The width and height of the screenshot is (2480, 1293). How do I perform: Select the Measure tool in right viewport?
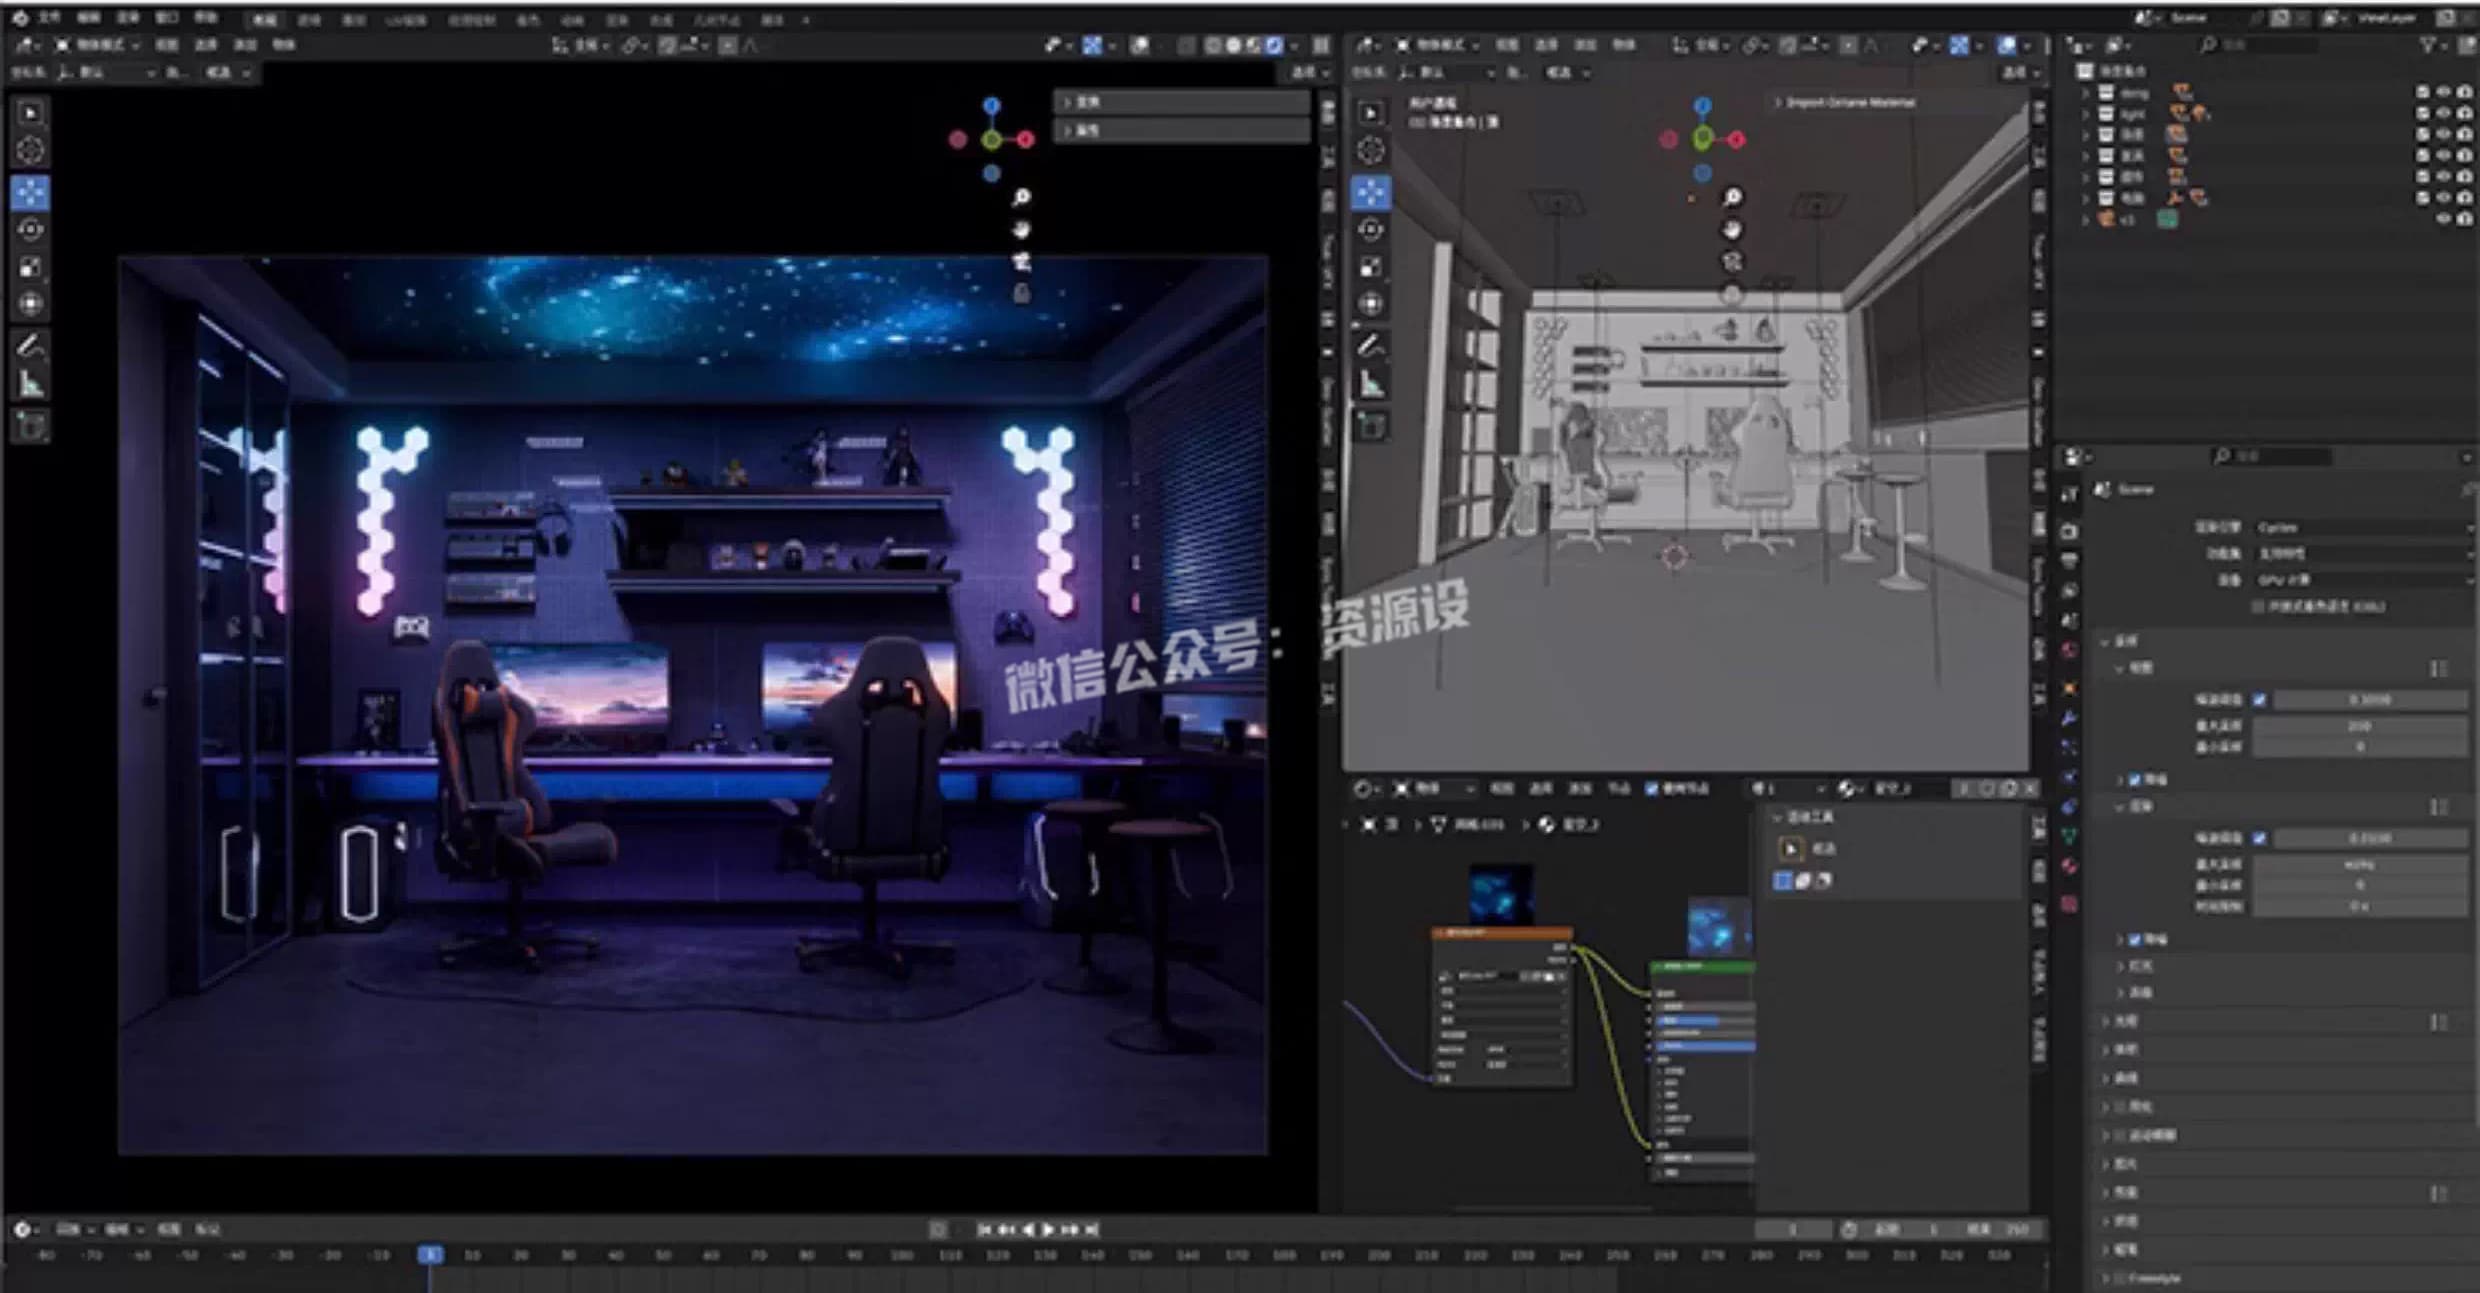(1371, 383)
